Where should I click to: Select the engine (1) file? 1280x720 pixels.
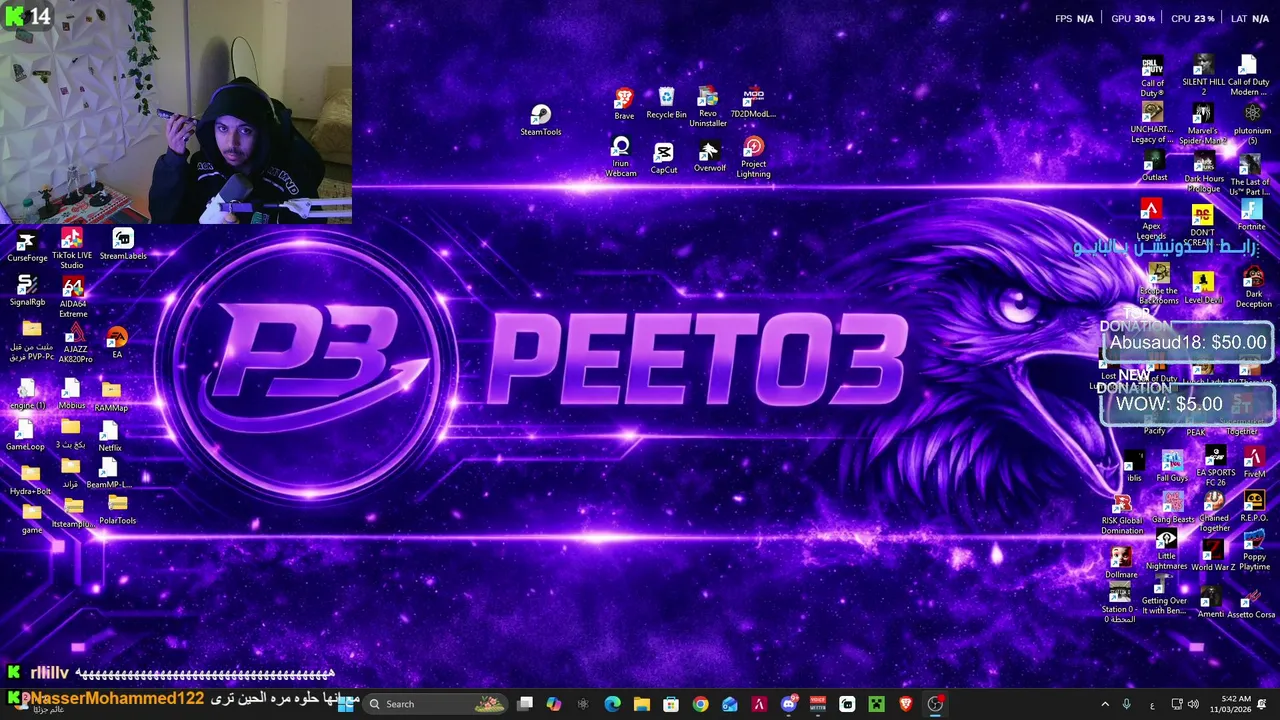pos(28,394)
